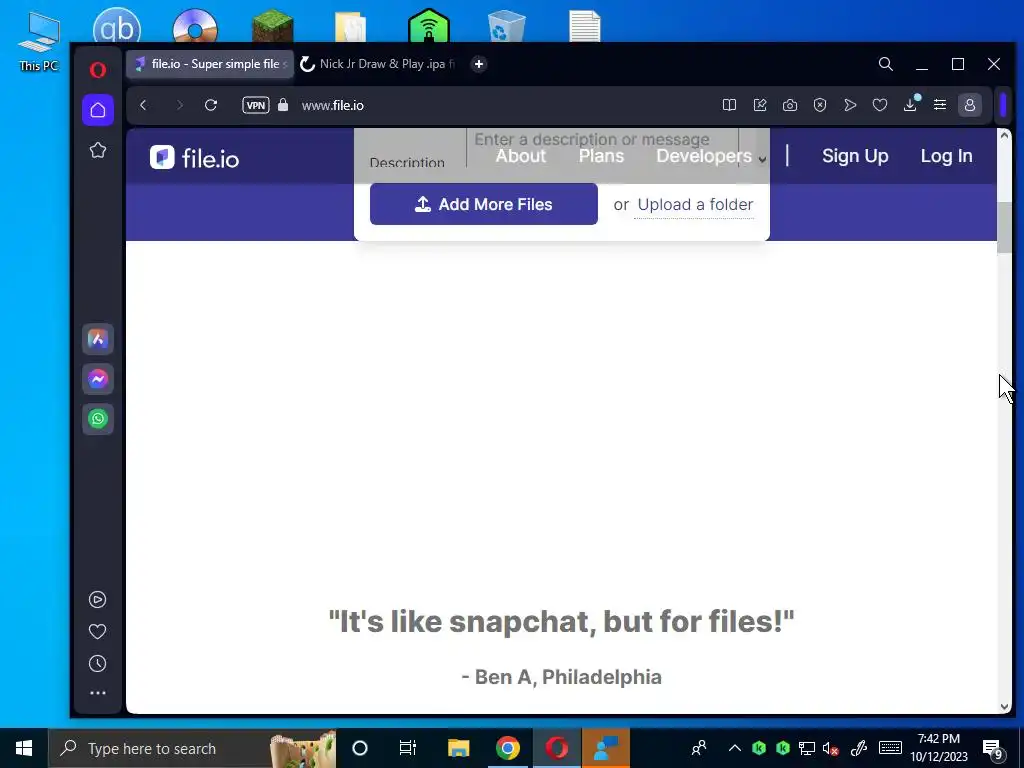This screenshot has height=768, width=1024.
Task: Open Messenger in the Opera sidebar
Action: click(98, 379)
